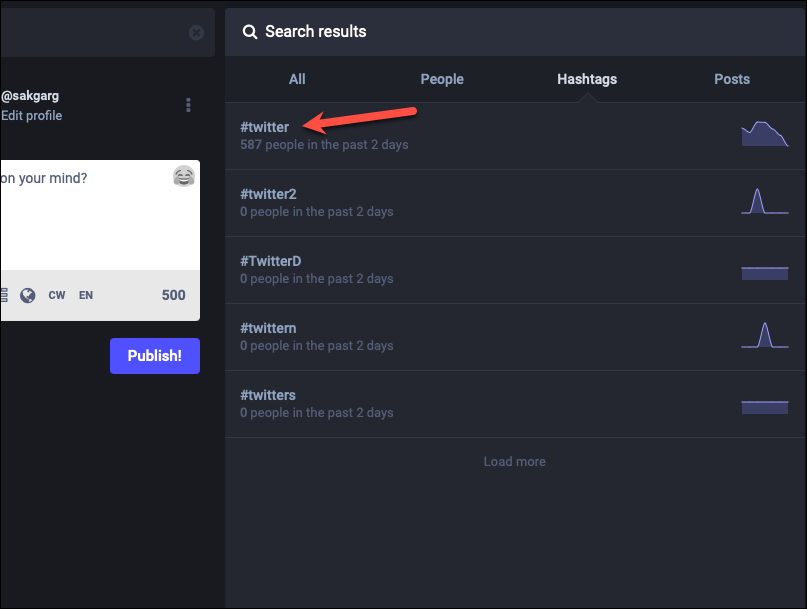This screenshot has height=609, width=807.
Task: Open the Posts tab
Action: tap(732, 79)
